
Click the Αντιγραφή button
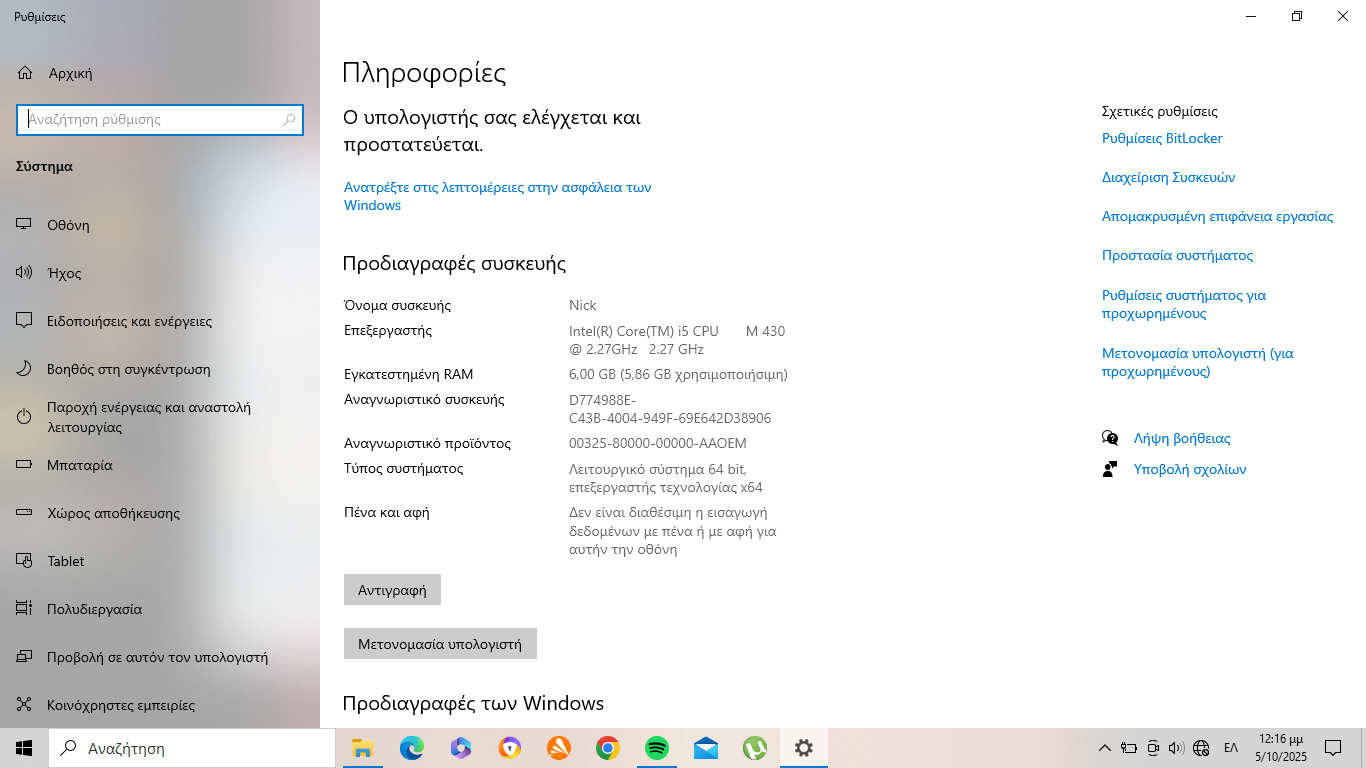tap(392, 590)
